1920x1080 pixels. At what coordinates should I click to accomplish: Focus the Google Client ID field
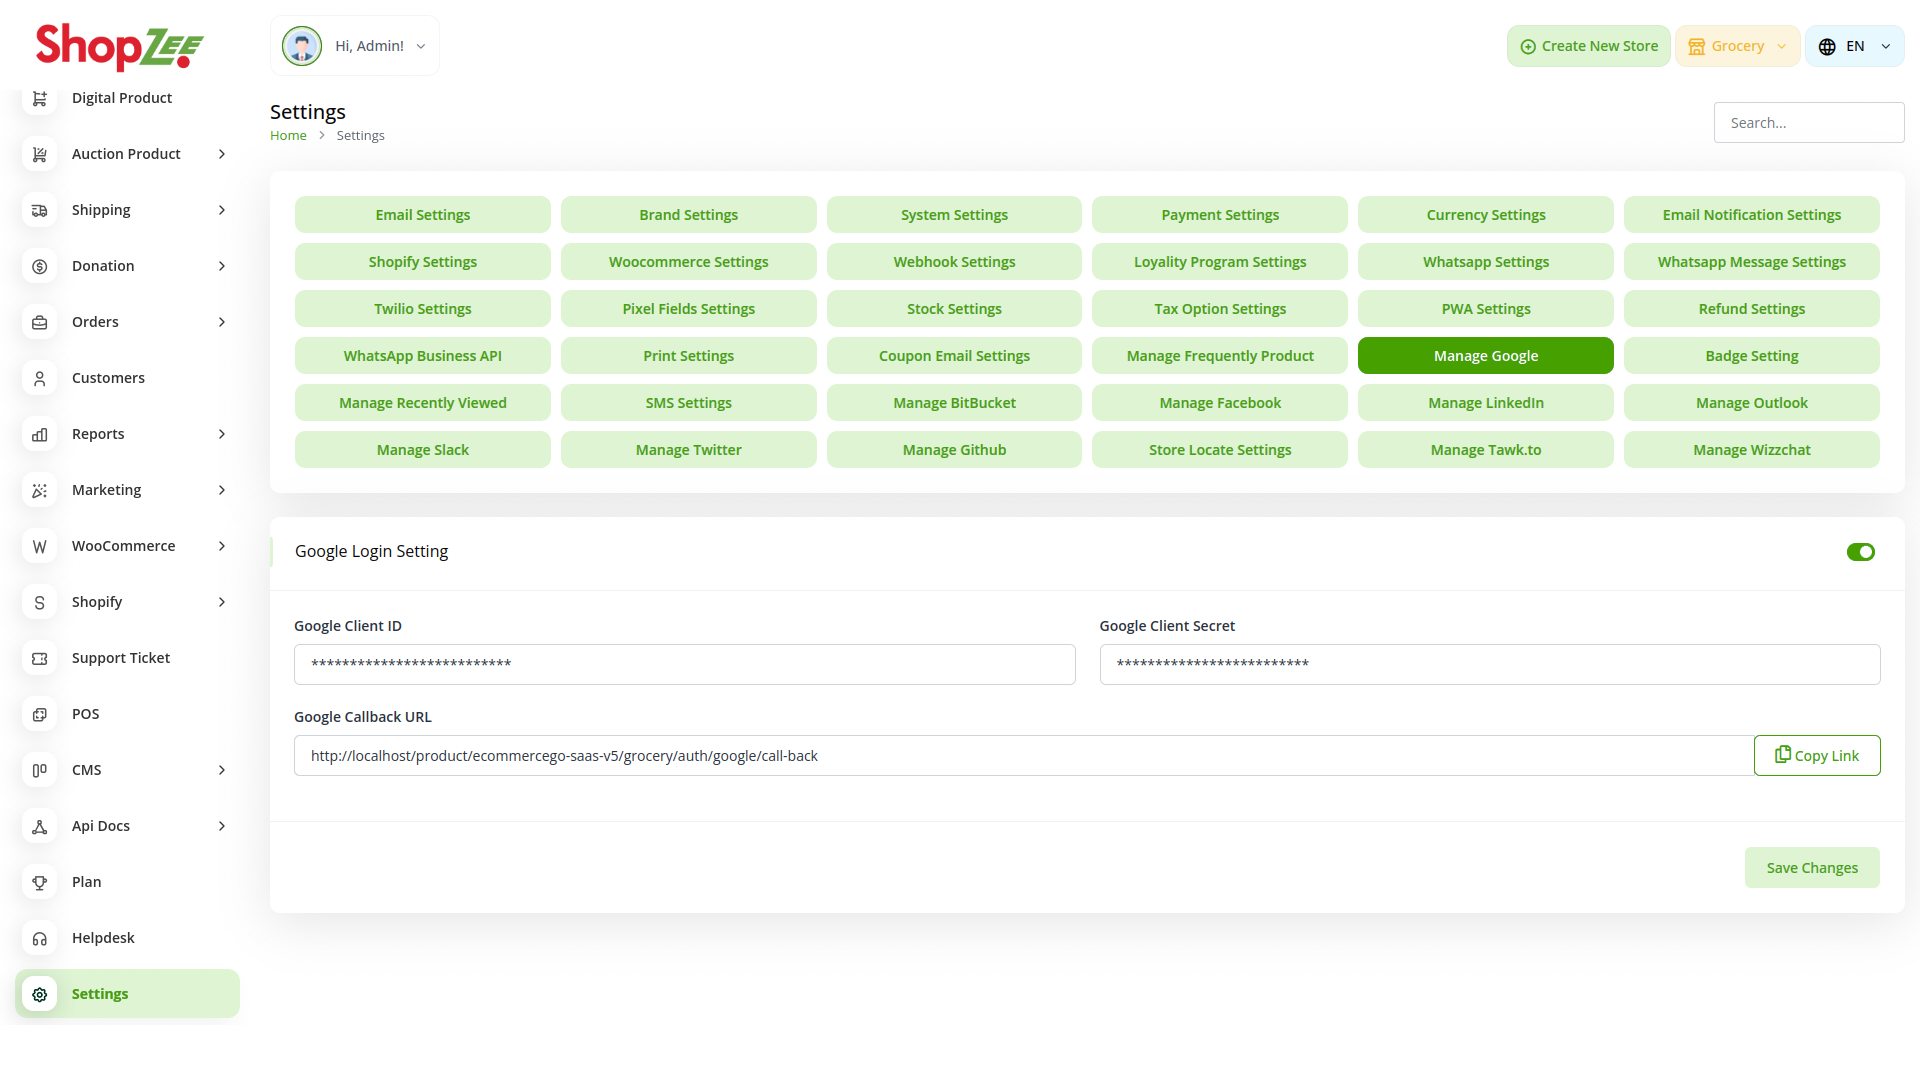[x=684, y=664]
